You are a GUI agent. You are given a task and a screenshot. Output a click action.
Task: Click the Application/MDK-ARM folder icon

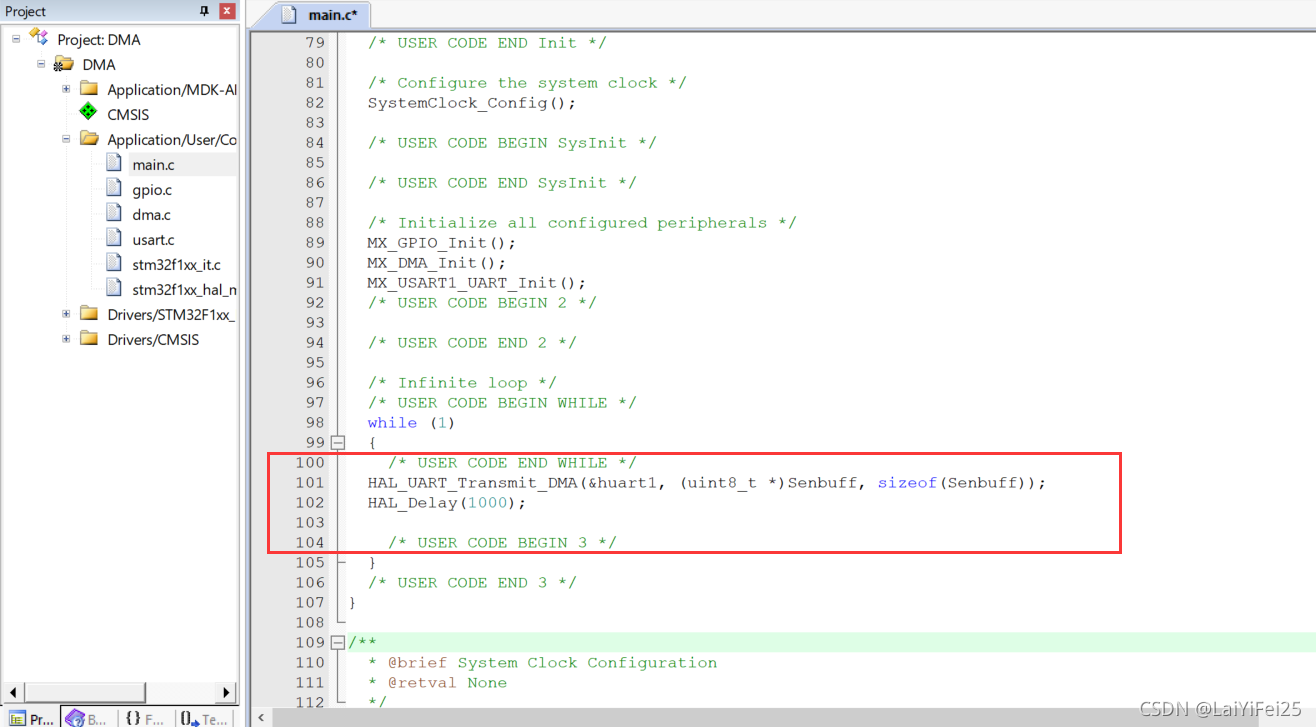(89, 89)
